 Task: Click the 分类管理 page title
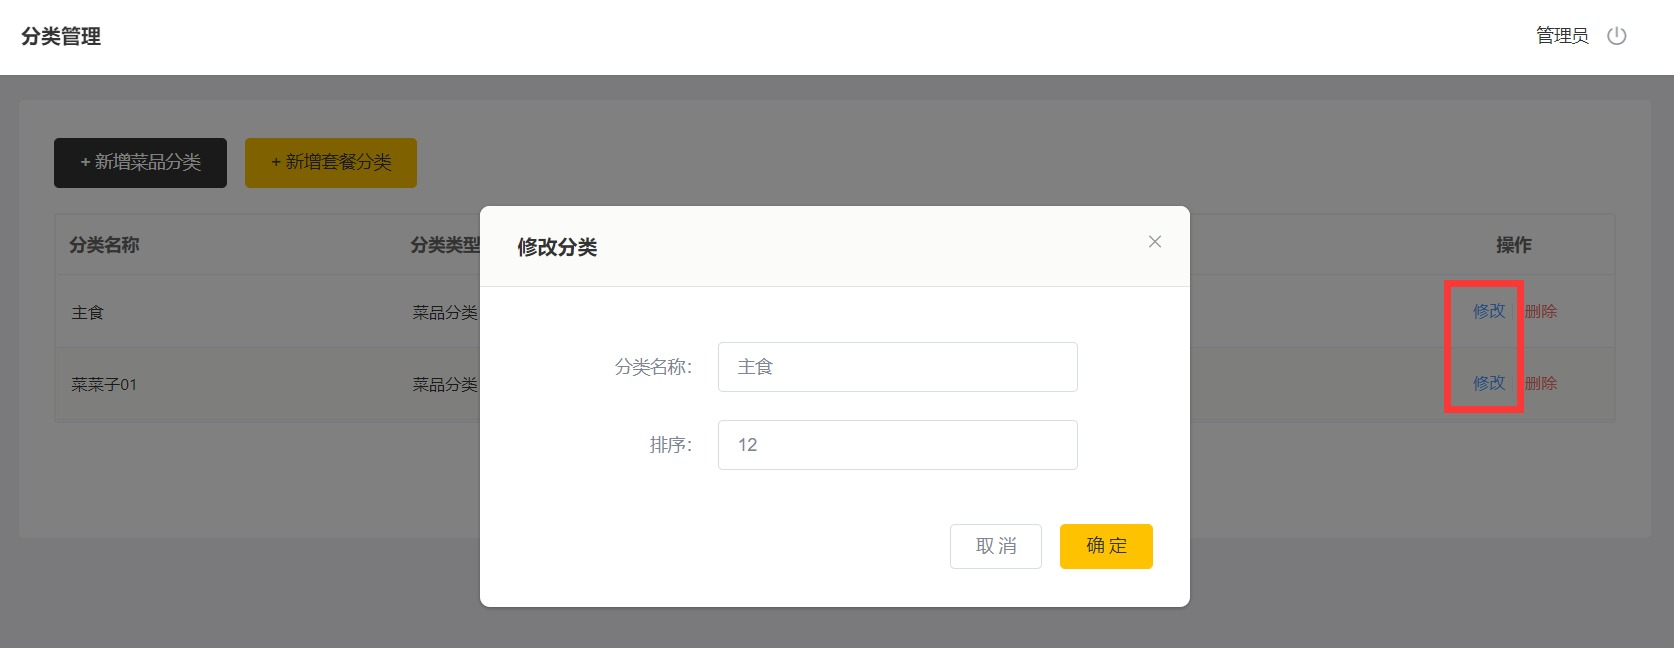pos(61,37)
